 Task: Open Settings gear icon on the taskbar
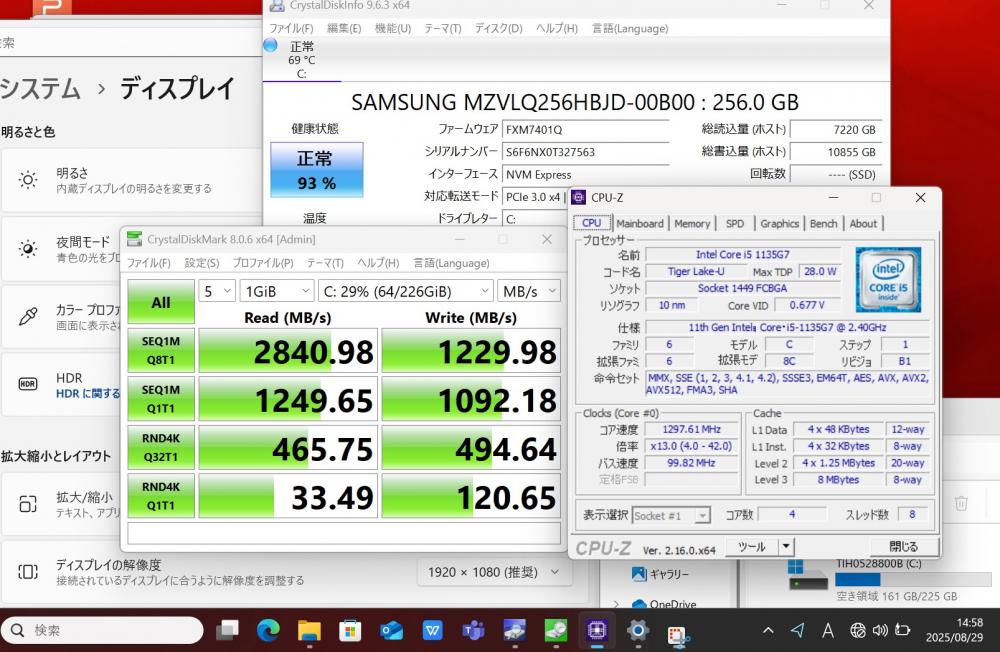click(637, 630)
